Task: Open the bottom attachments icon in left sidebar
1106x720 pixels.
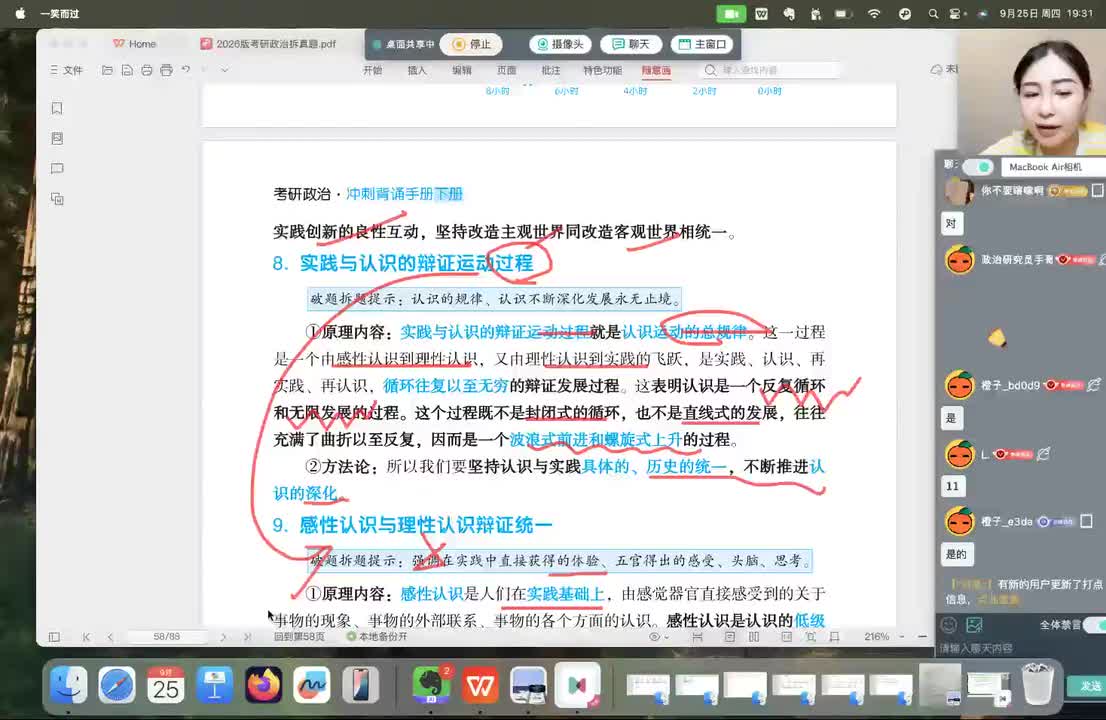Action: pos(57,199)
